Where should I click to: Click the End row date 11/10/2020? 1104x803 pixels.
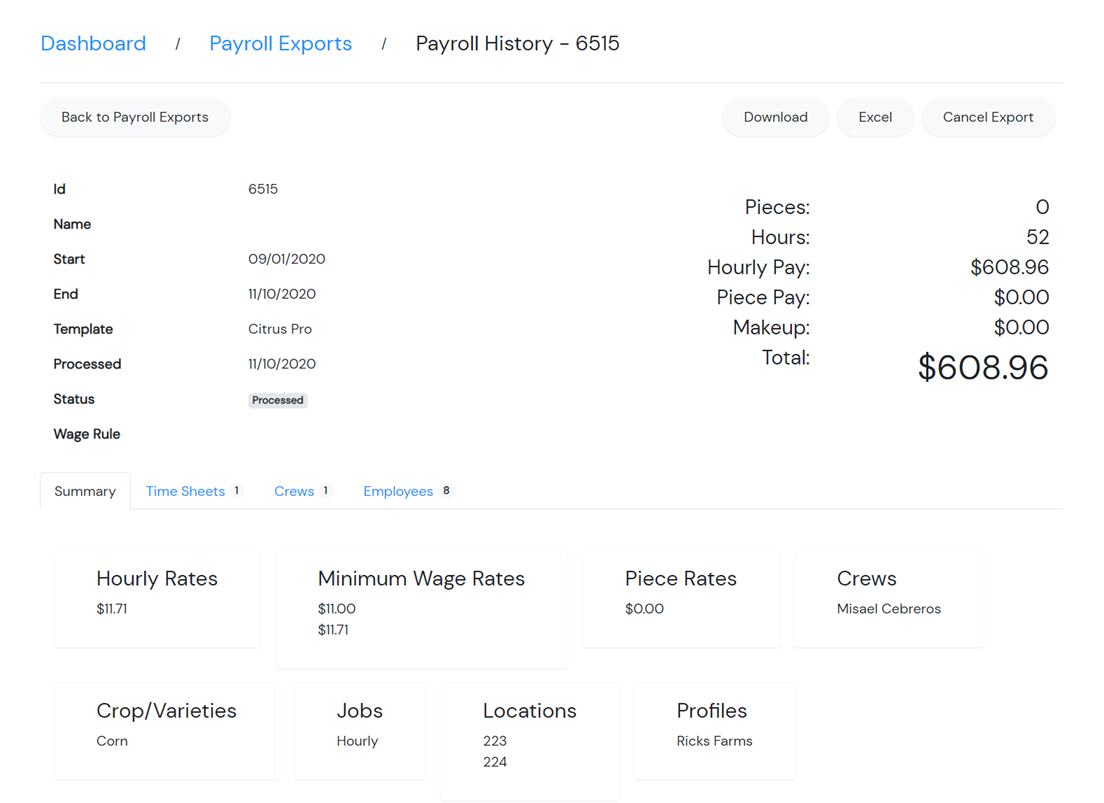(282, 294)
